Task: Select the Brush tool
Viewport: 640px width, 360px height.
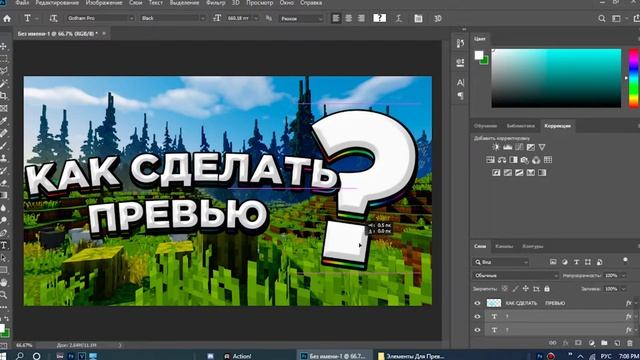Action: [x=4, y=146]
